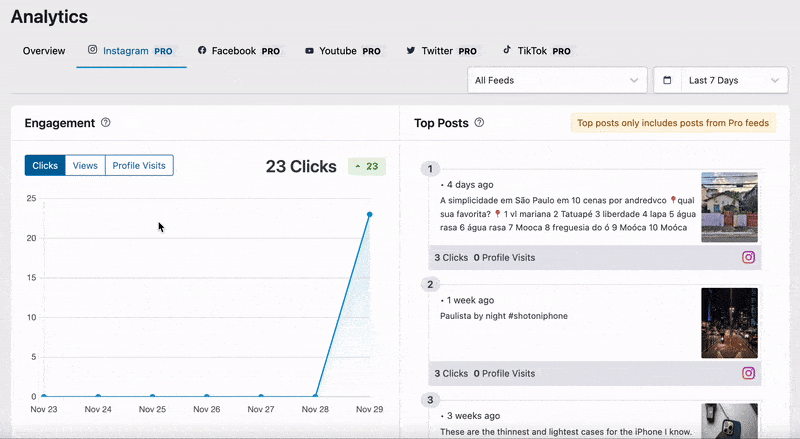Click the green +23 change badge
This screenshot has height=439, width=800.
(x=367, y=166)
